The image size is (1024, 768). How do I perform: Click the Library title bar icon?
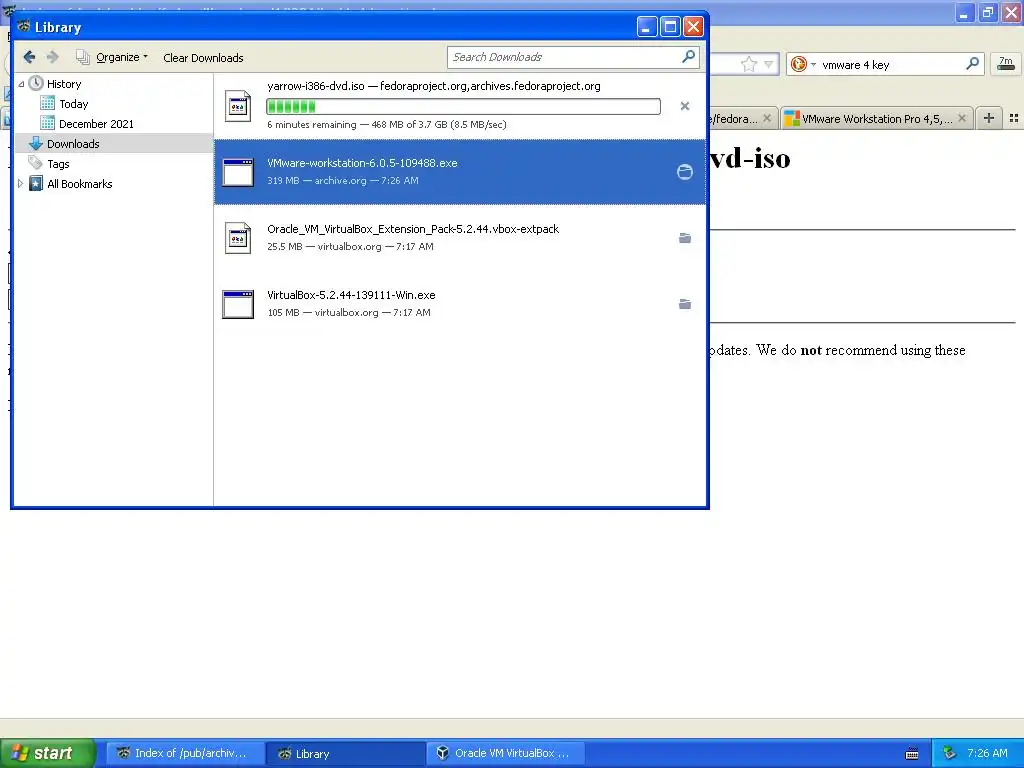[24, 26]
